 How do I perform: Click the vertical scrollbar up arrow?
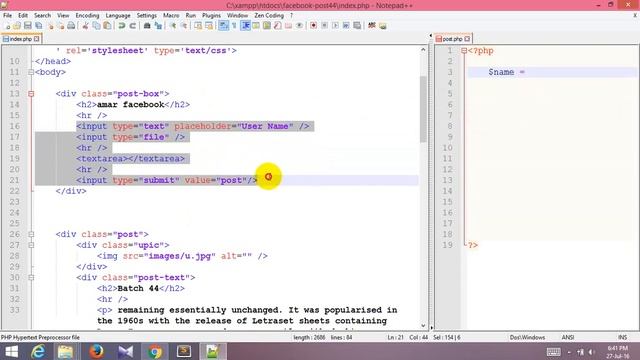[x=423, y=50]
